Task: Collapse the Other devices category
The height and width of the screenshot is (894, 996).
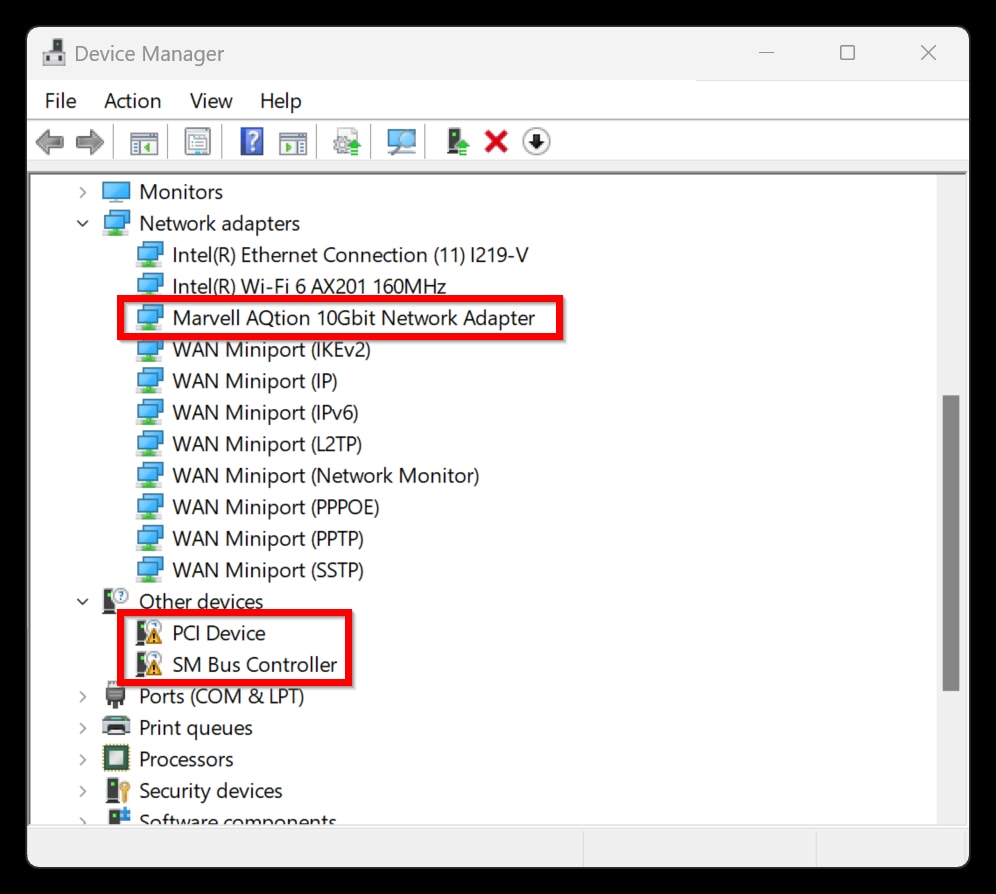Action: point(83,602)
